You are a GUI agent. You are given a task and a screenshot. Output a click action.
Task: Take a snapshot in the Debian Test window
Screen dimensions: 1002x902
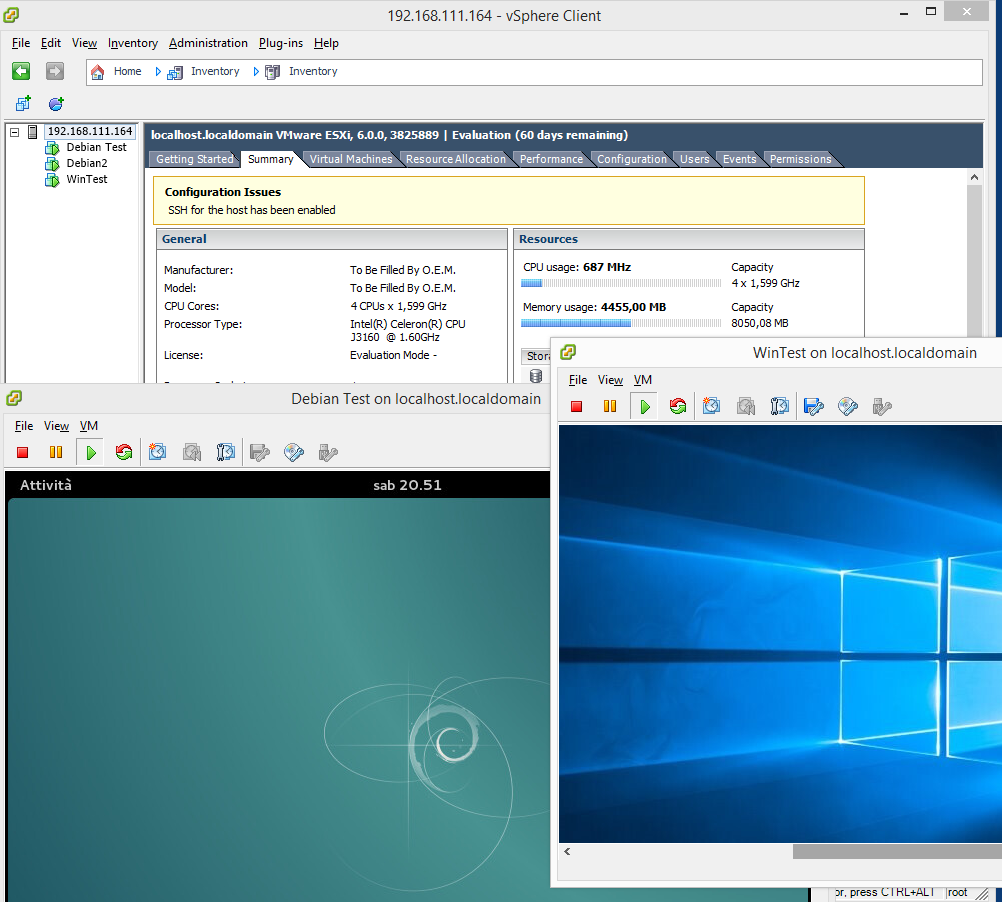tap(158, 452)
